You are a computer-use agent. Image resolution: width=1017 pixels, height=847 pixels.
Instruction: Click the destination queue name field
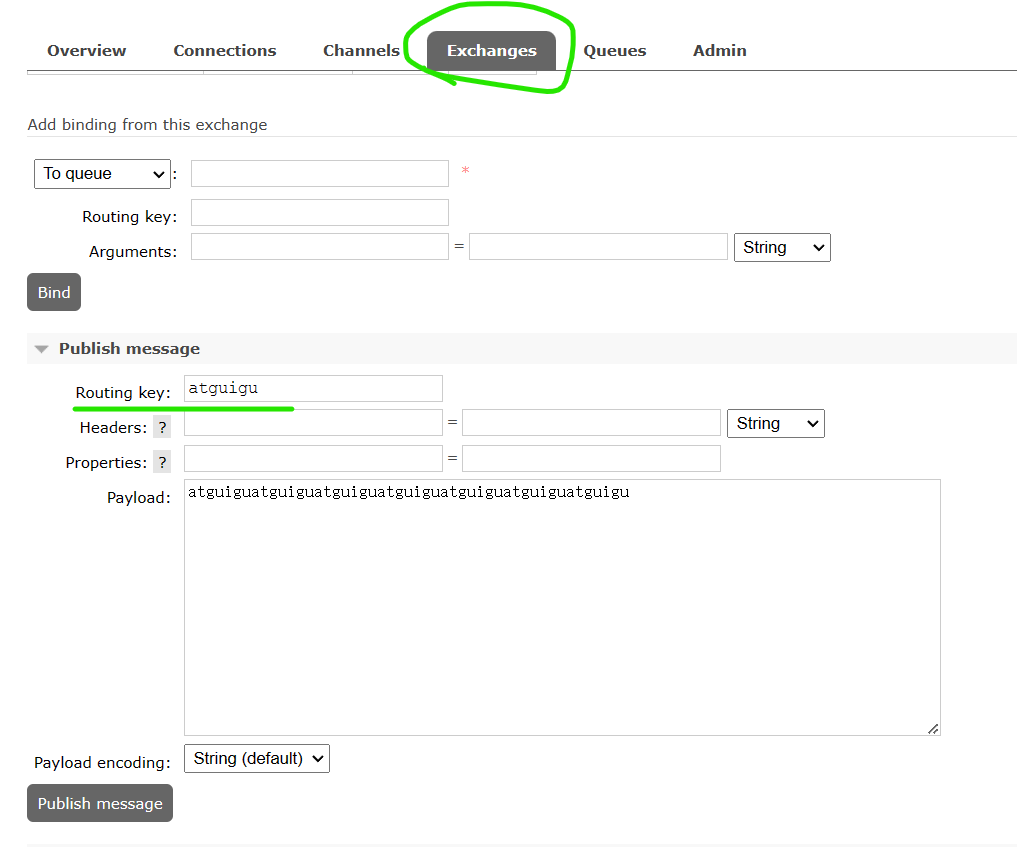pyautogui.click(x=320, y=174)
